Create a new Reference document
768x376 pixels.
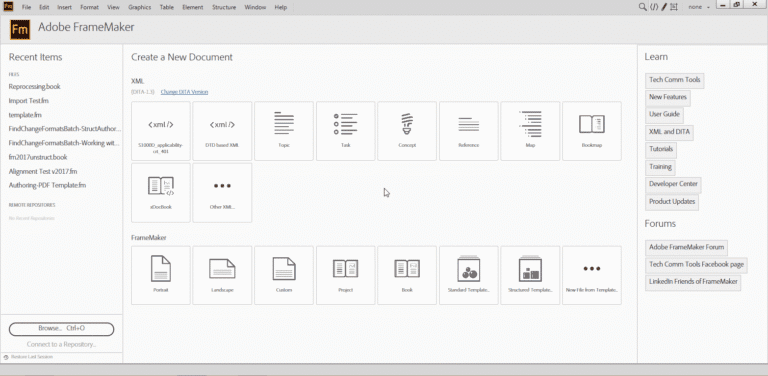(469, 131)
